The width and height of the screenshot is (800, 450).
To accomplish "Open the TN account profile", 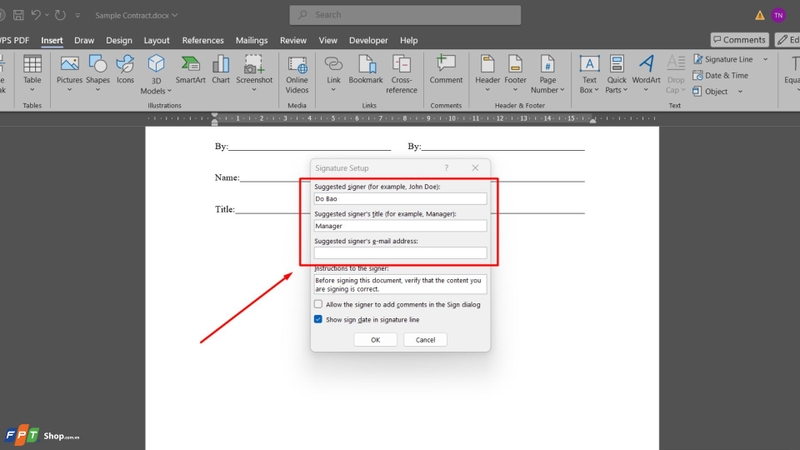I will pos(778,15).
